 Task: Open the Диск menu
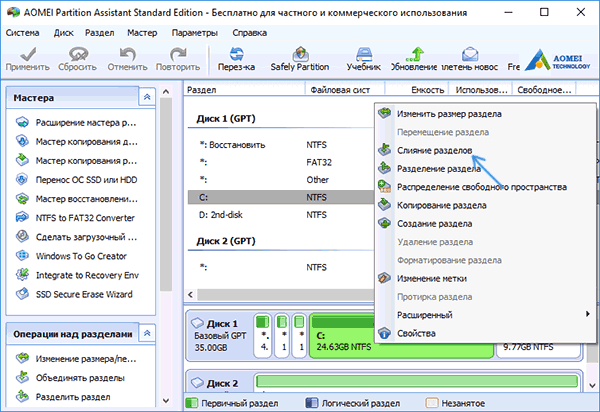tap(63, 33)
